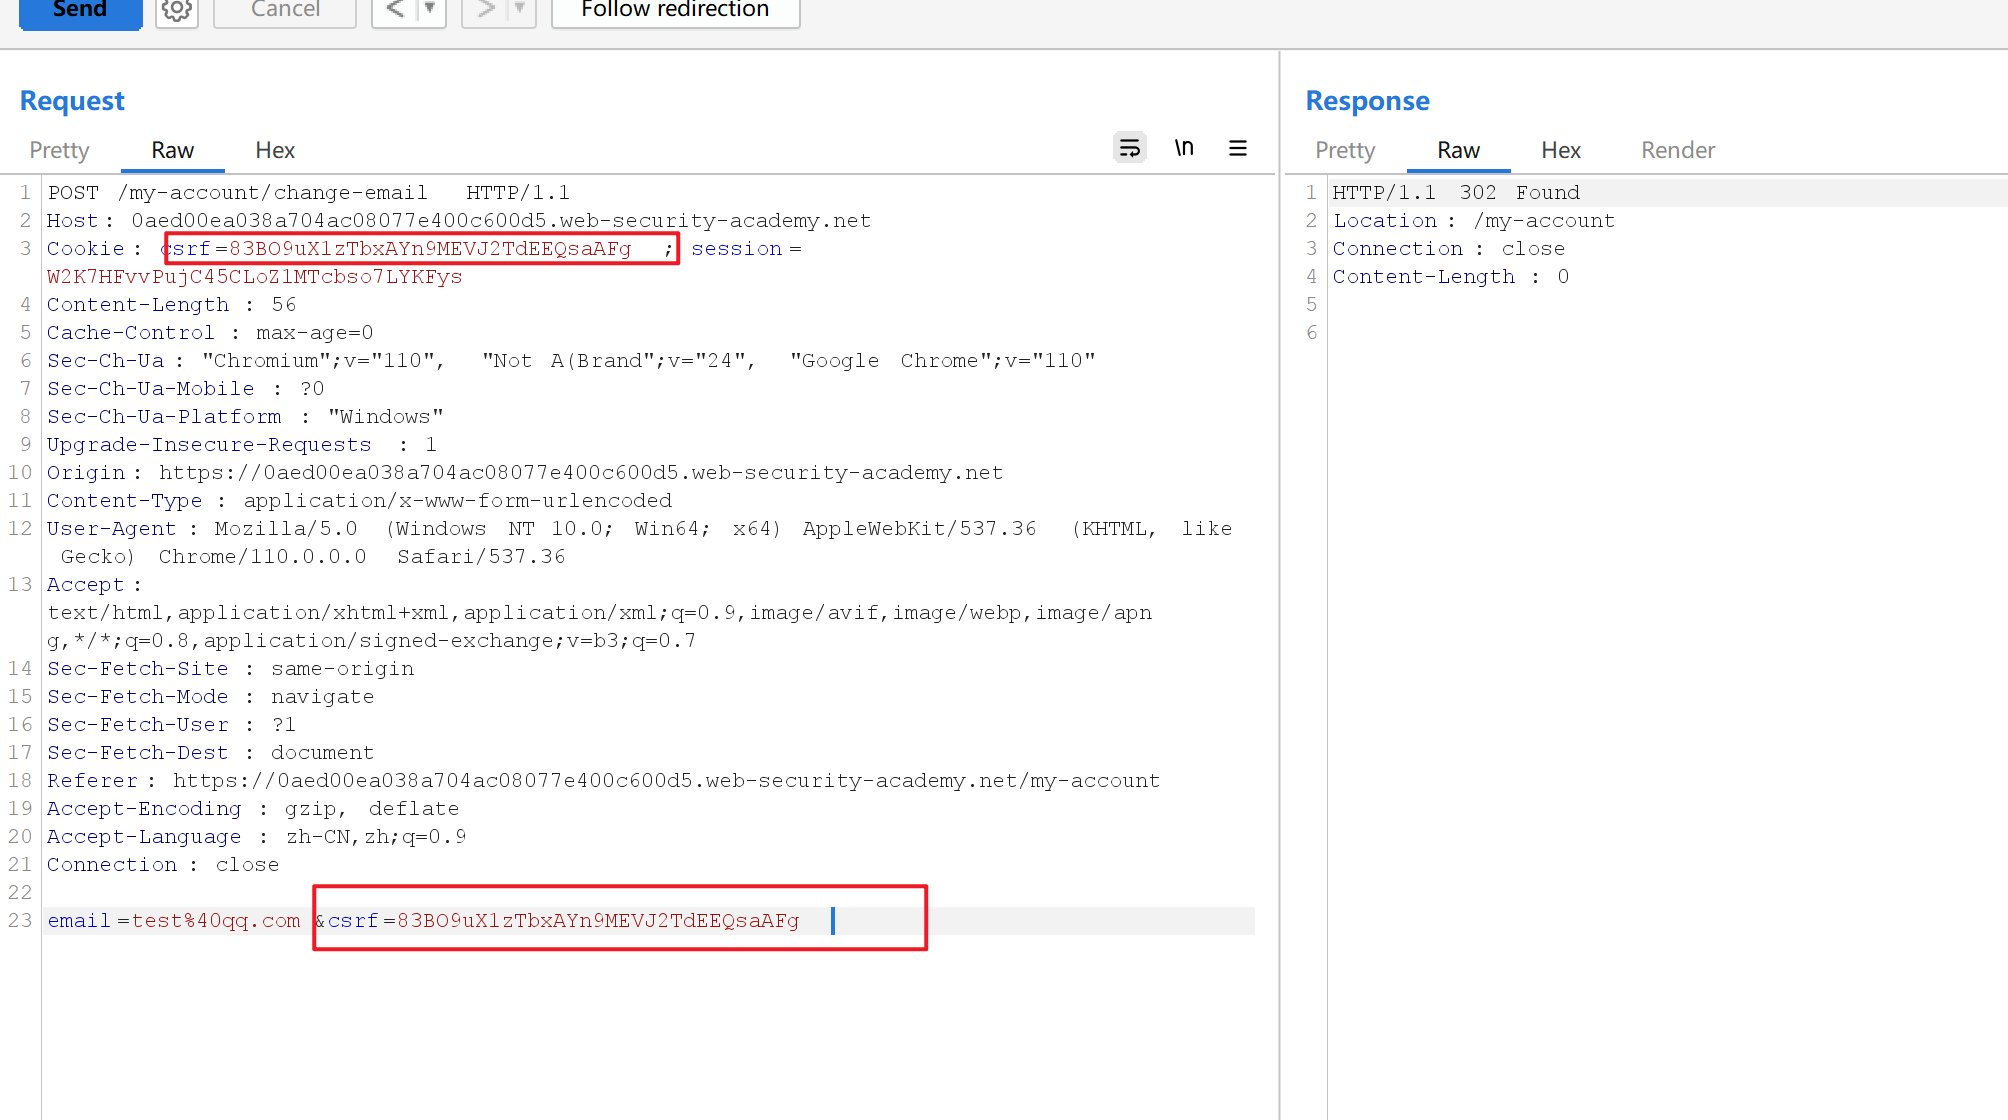Image resolution: width=2008 pixels, height=1120 pixels.
Task: Click the session cookie value in the request
Action: (255, 276)
